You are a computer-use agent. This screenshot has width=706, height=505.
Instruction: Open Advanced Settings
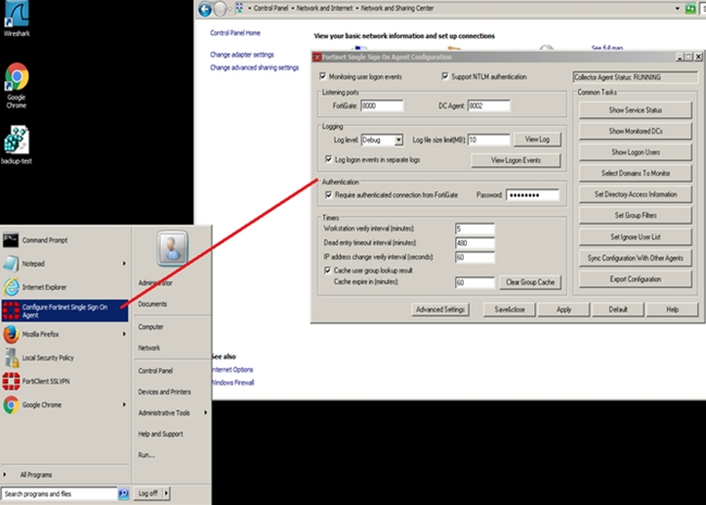[440, 310]
